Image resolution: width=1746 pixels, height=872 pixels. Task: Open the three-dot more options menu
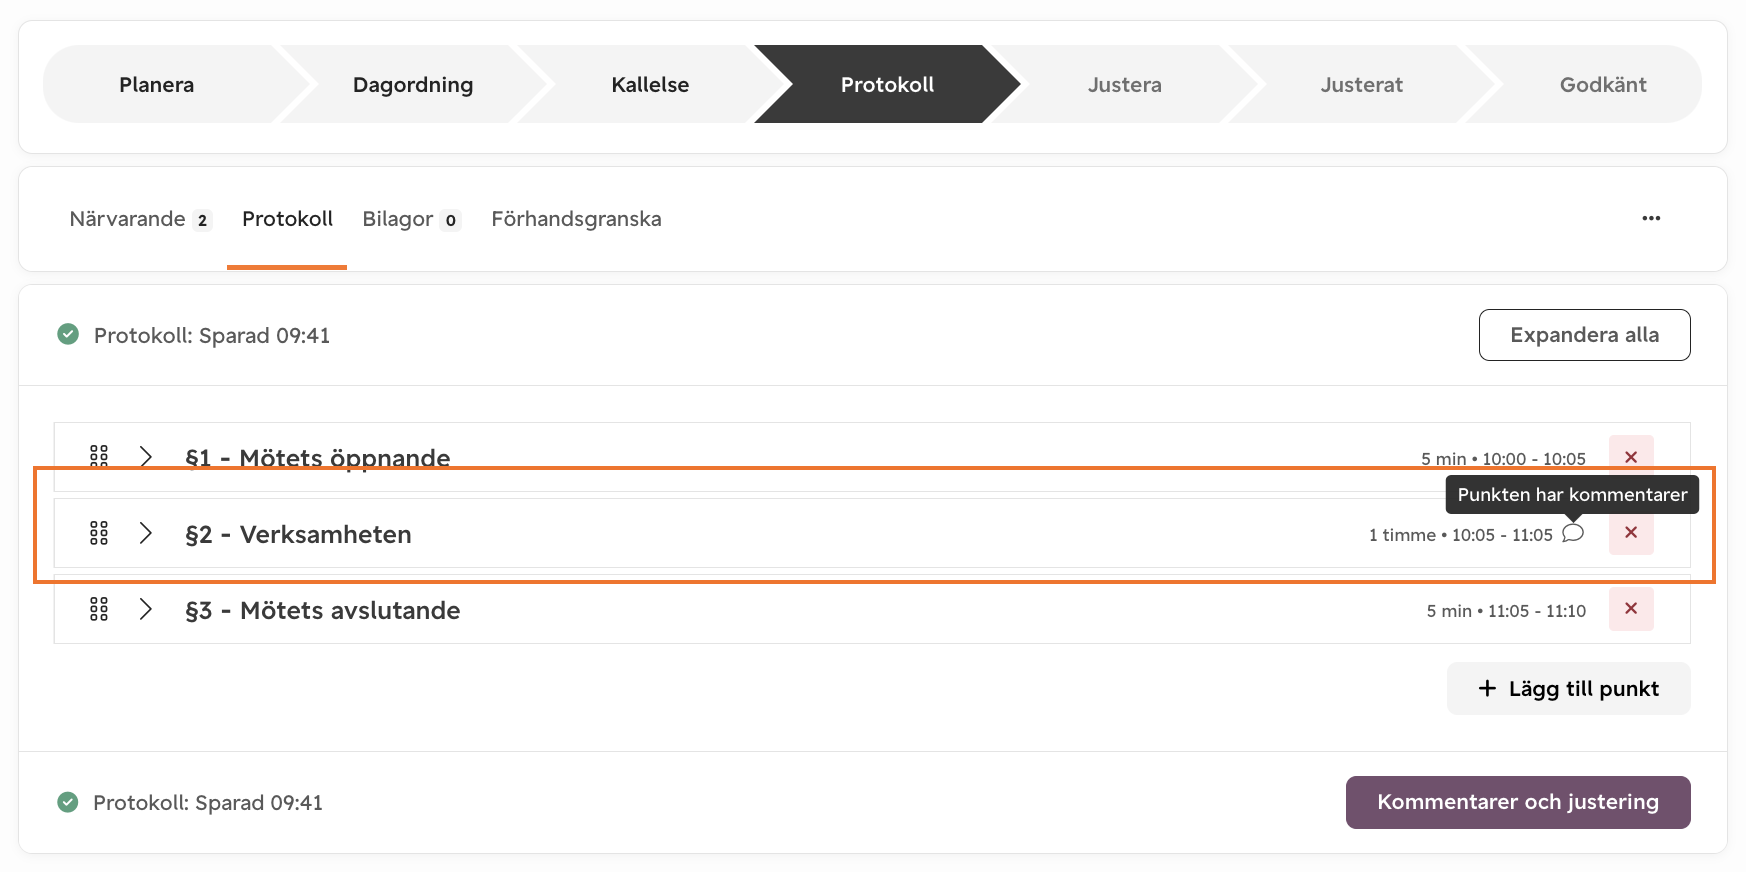tap(1651, 218)
